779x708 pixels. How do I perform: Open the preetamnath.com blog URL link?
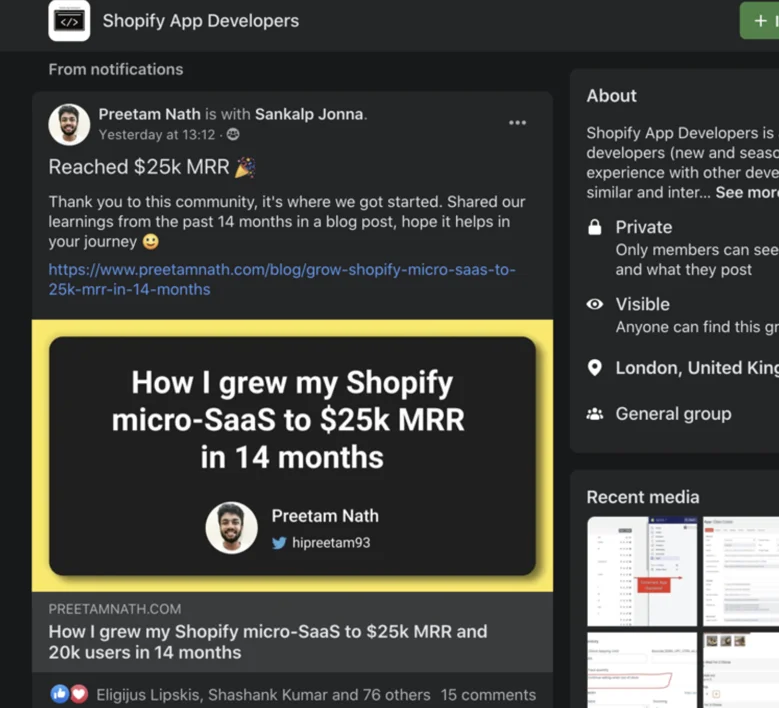[x=281, y=279]
